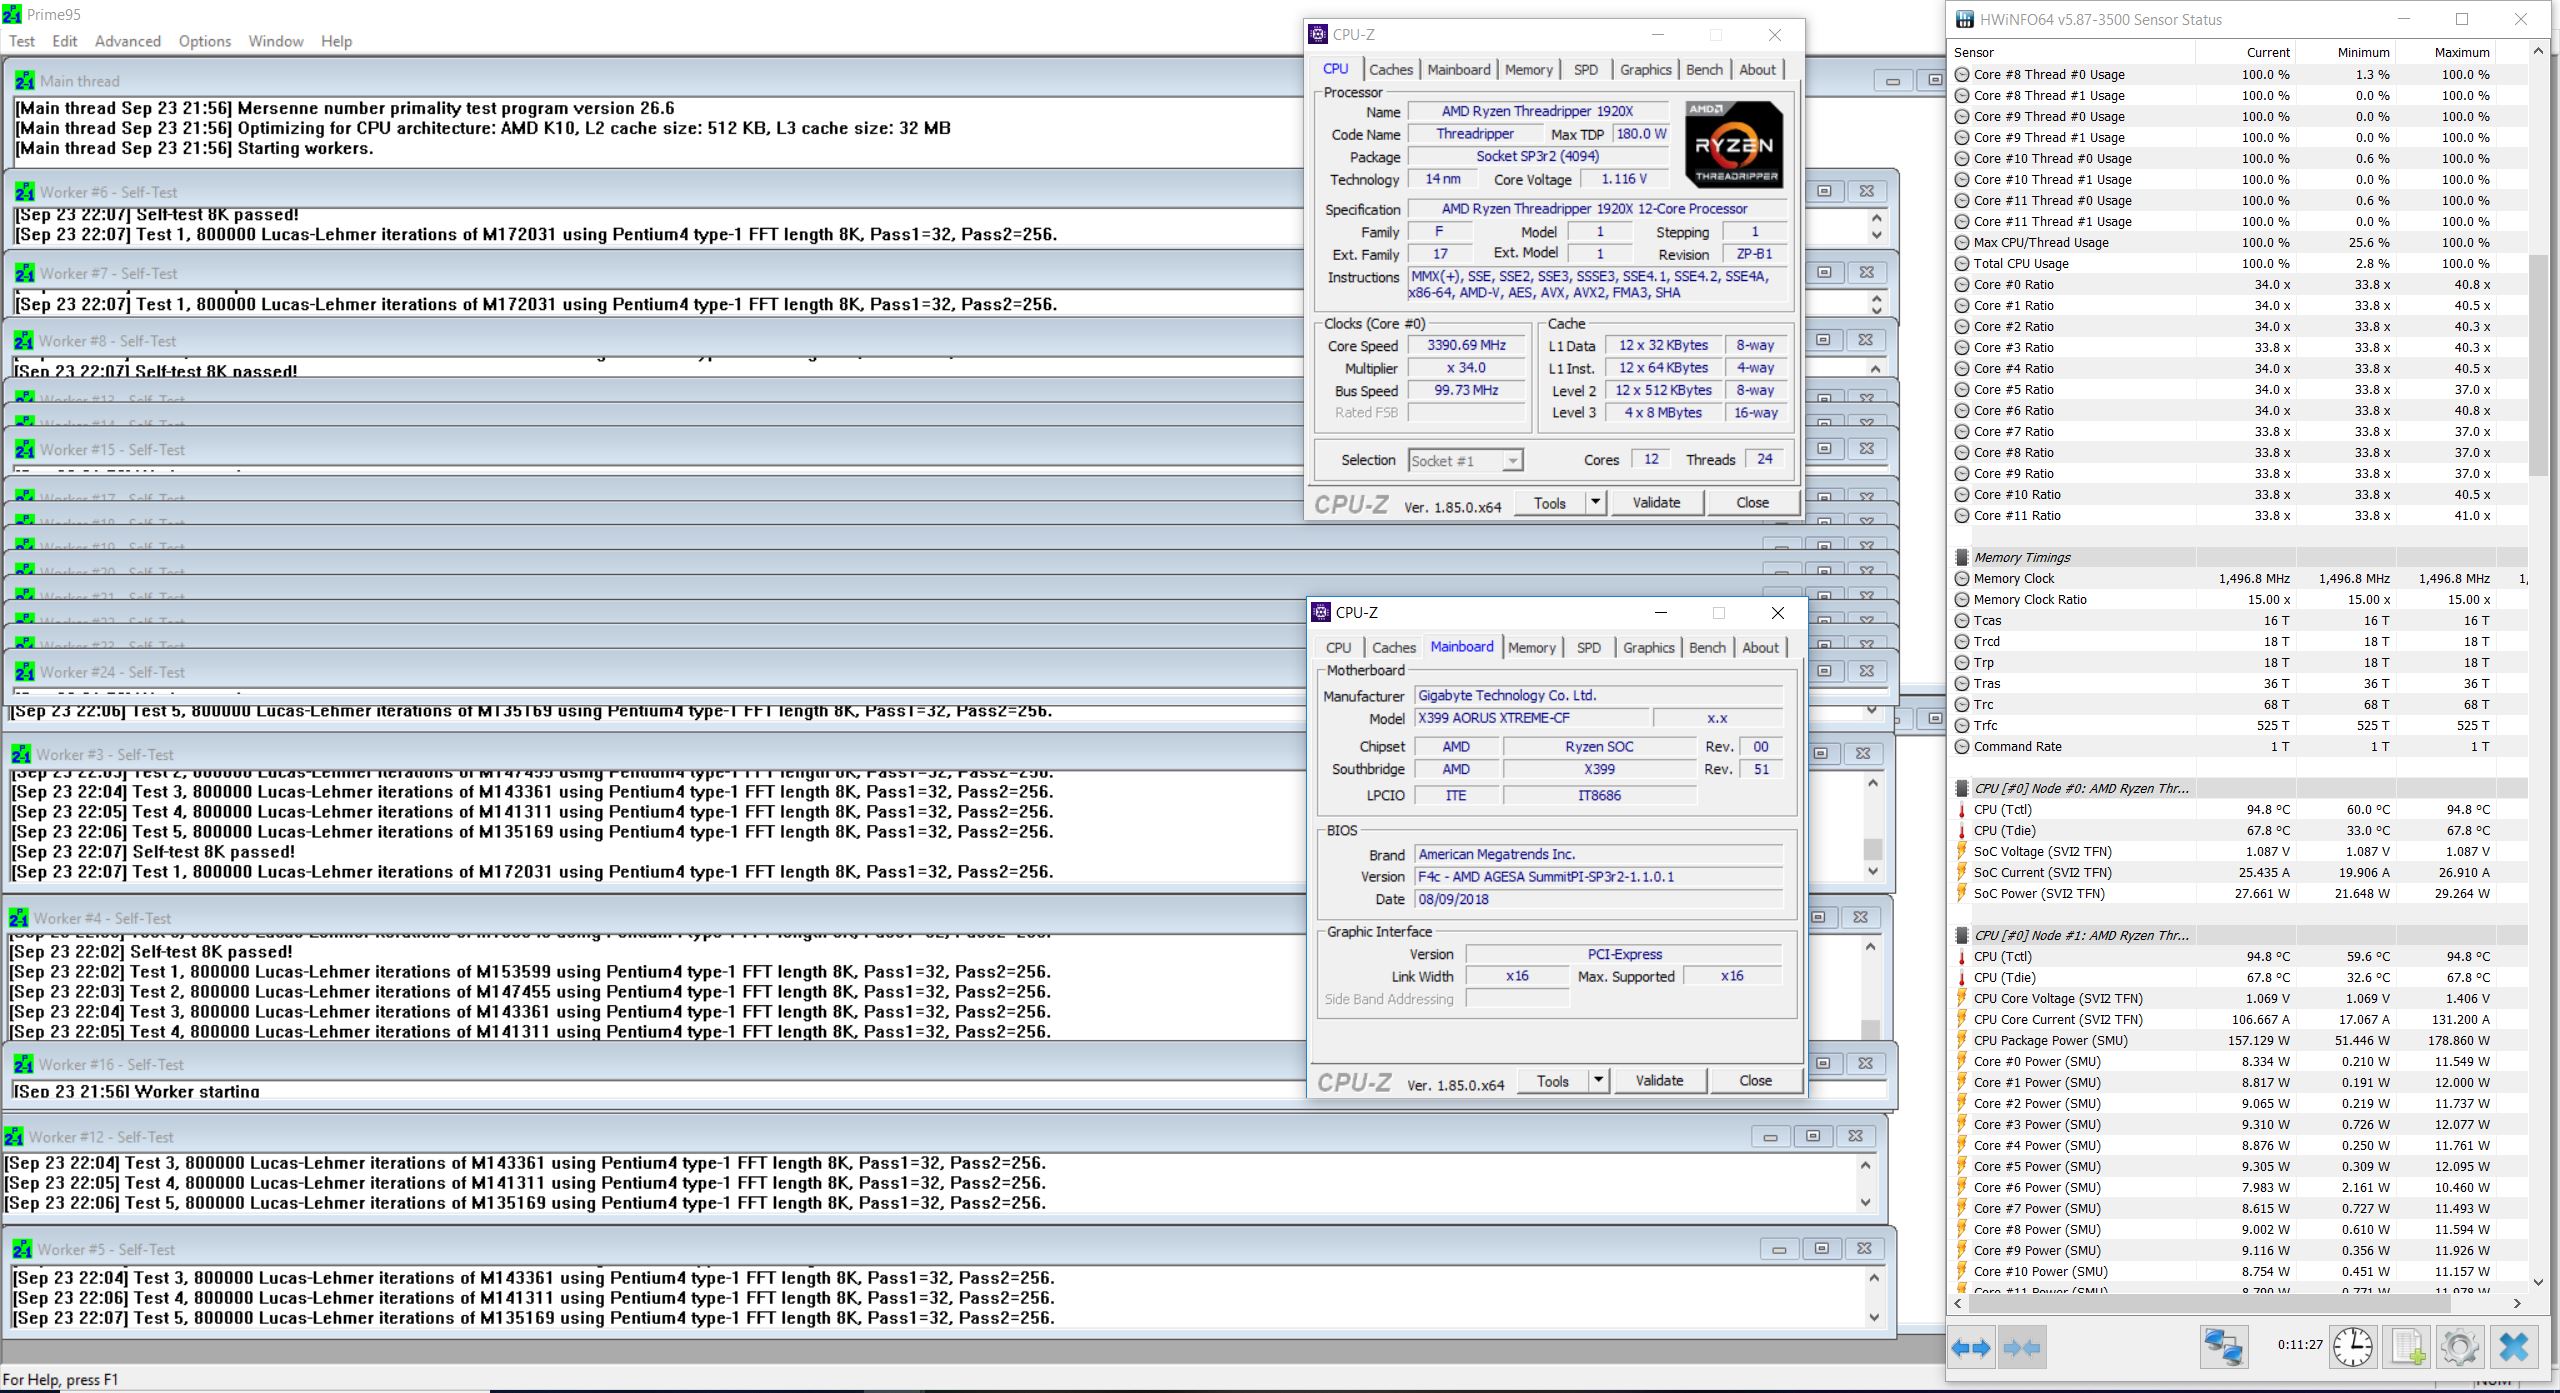Select Core #11 Ratio sensor row
The height and width of the screenshot is (1393, 2560).
[x=2239, y=516]
